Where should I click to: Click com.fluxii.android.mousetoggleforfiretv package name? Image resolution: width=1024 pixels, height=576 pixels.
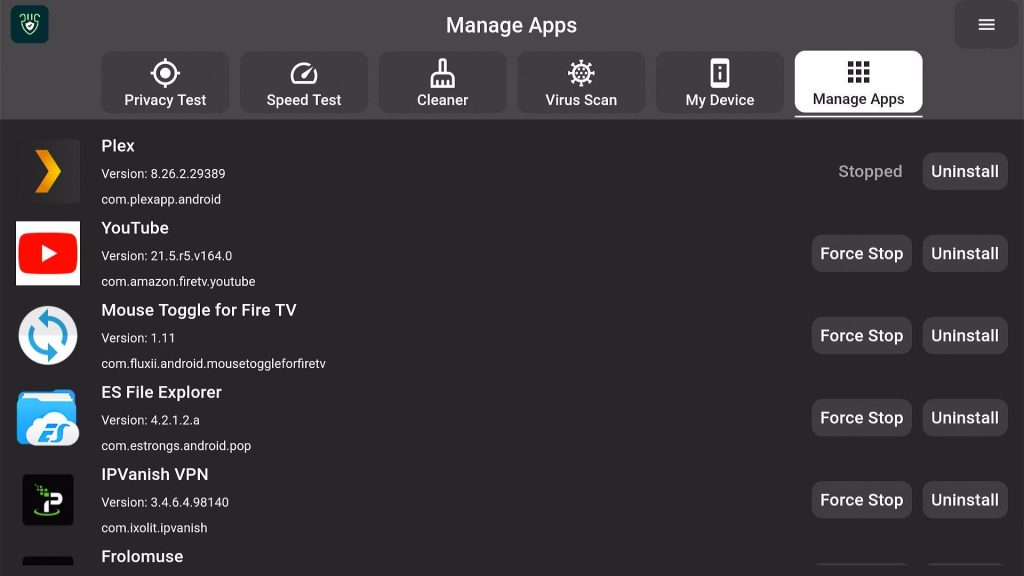click(x=213, y=364)
